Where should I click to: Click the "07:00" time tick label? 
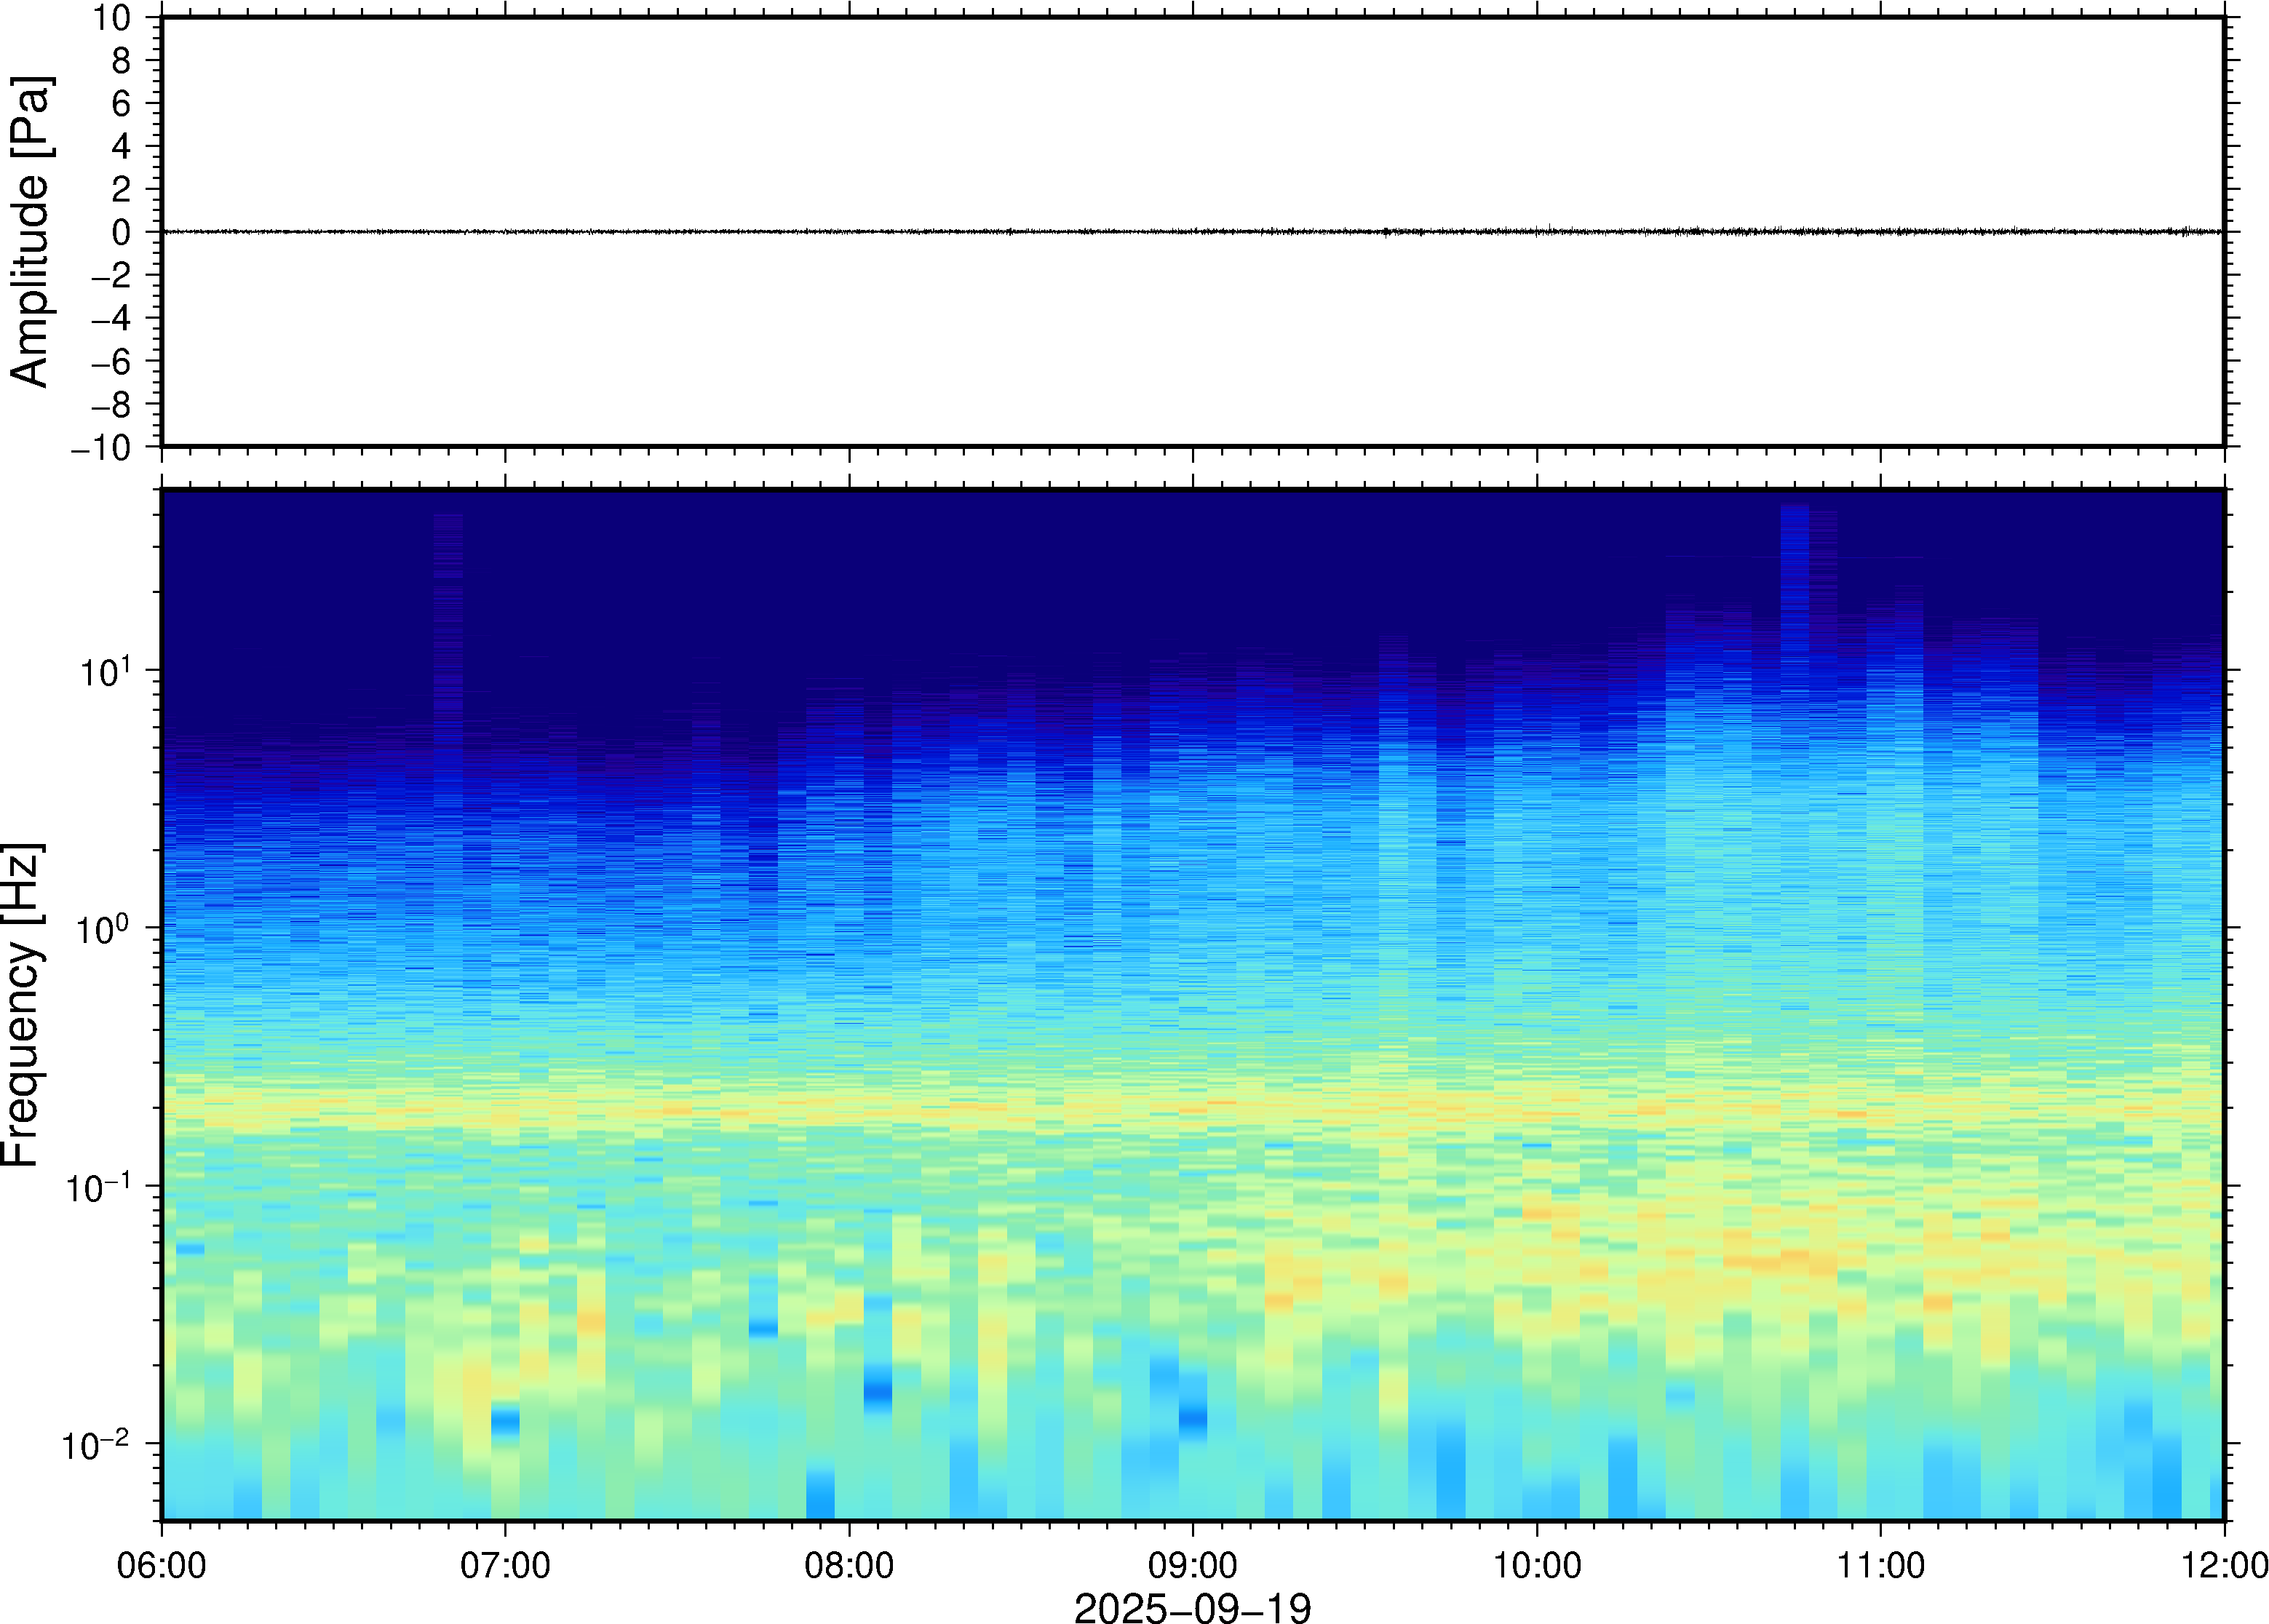tap(505, 1565)
